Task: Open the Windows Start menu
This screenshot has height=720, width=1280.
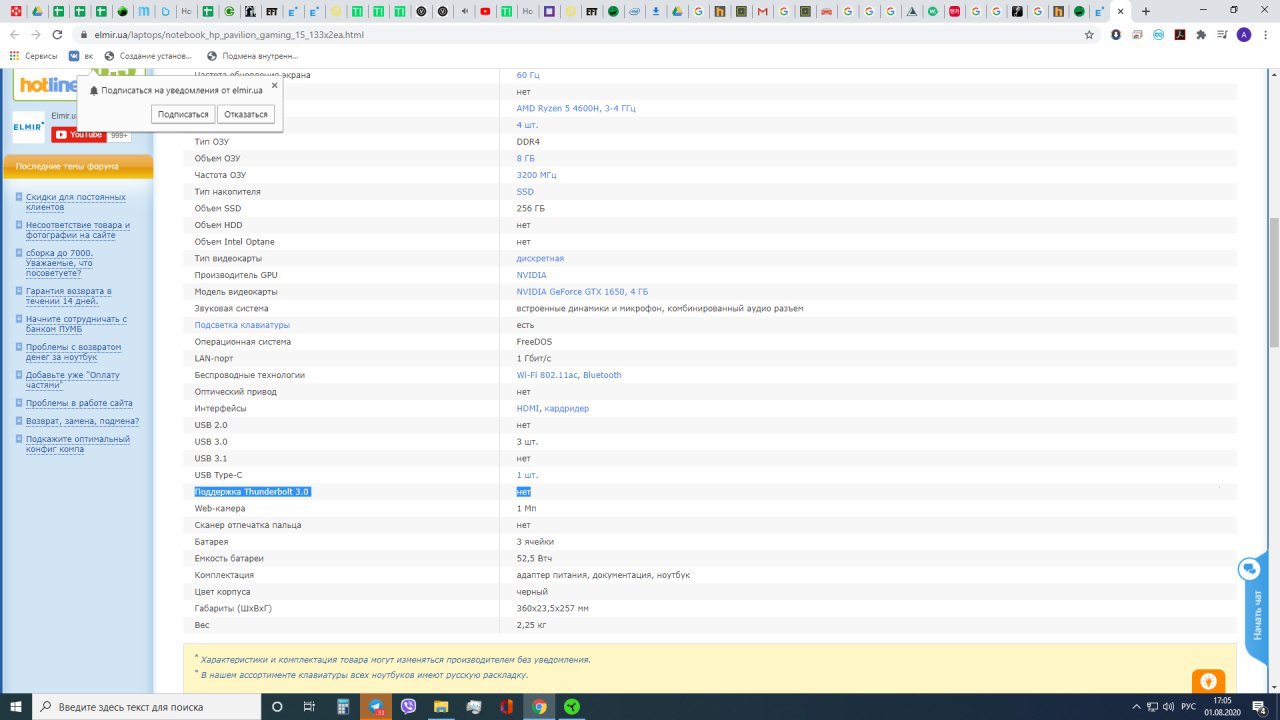Action: pyautogui.click(x=15, y=707)
